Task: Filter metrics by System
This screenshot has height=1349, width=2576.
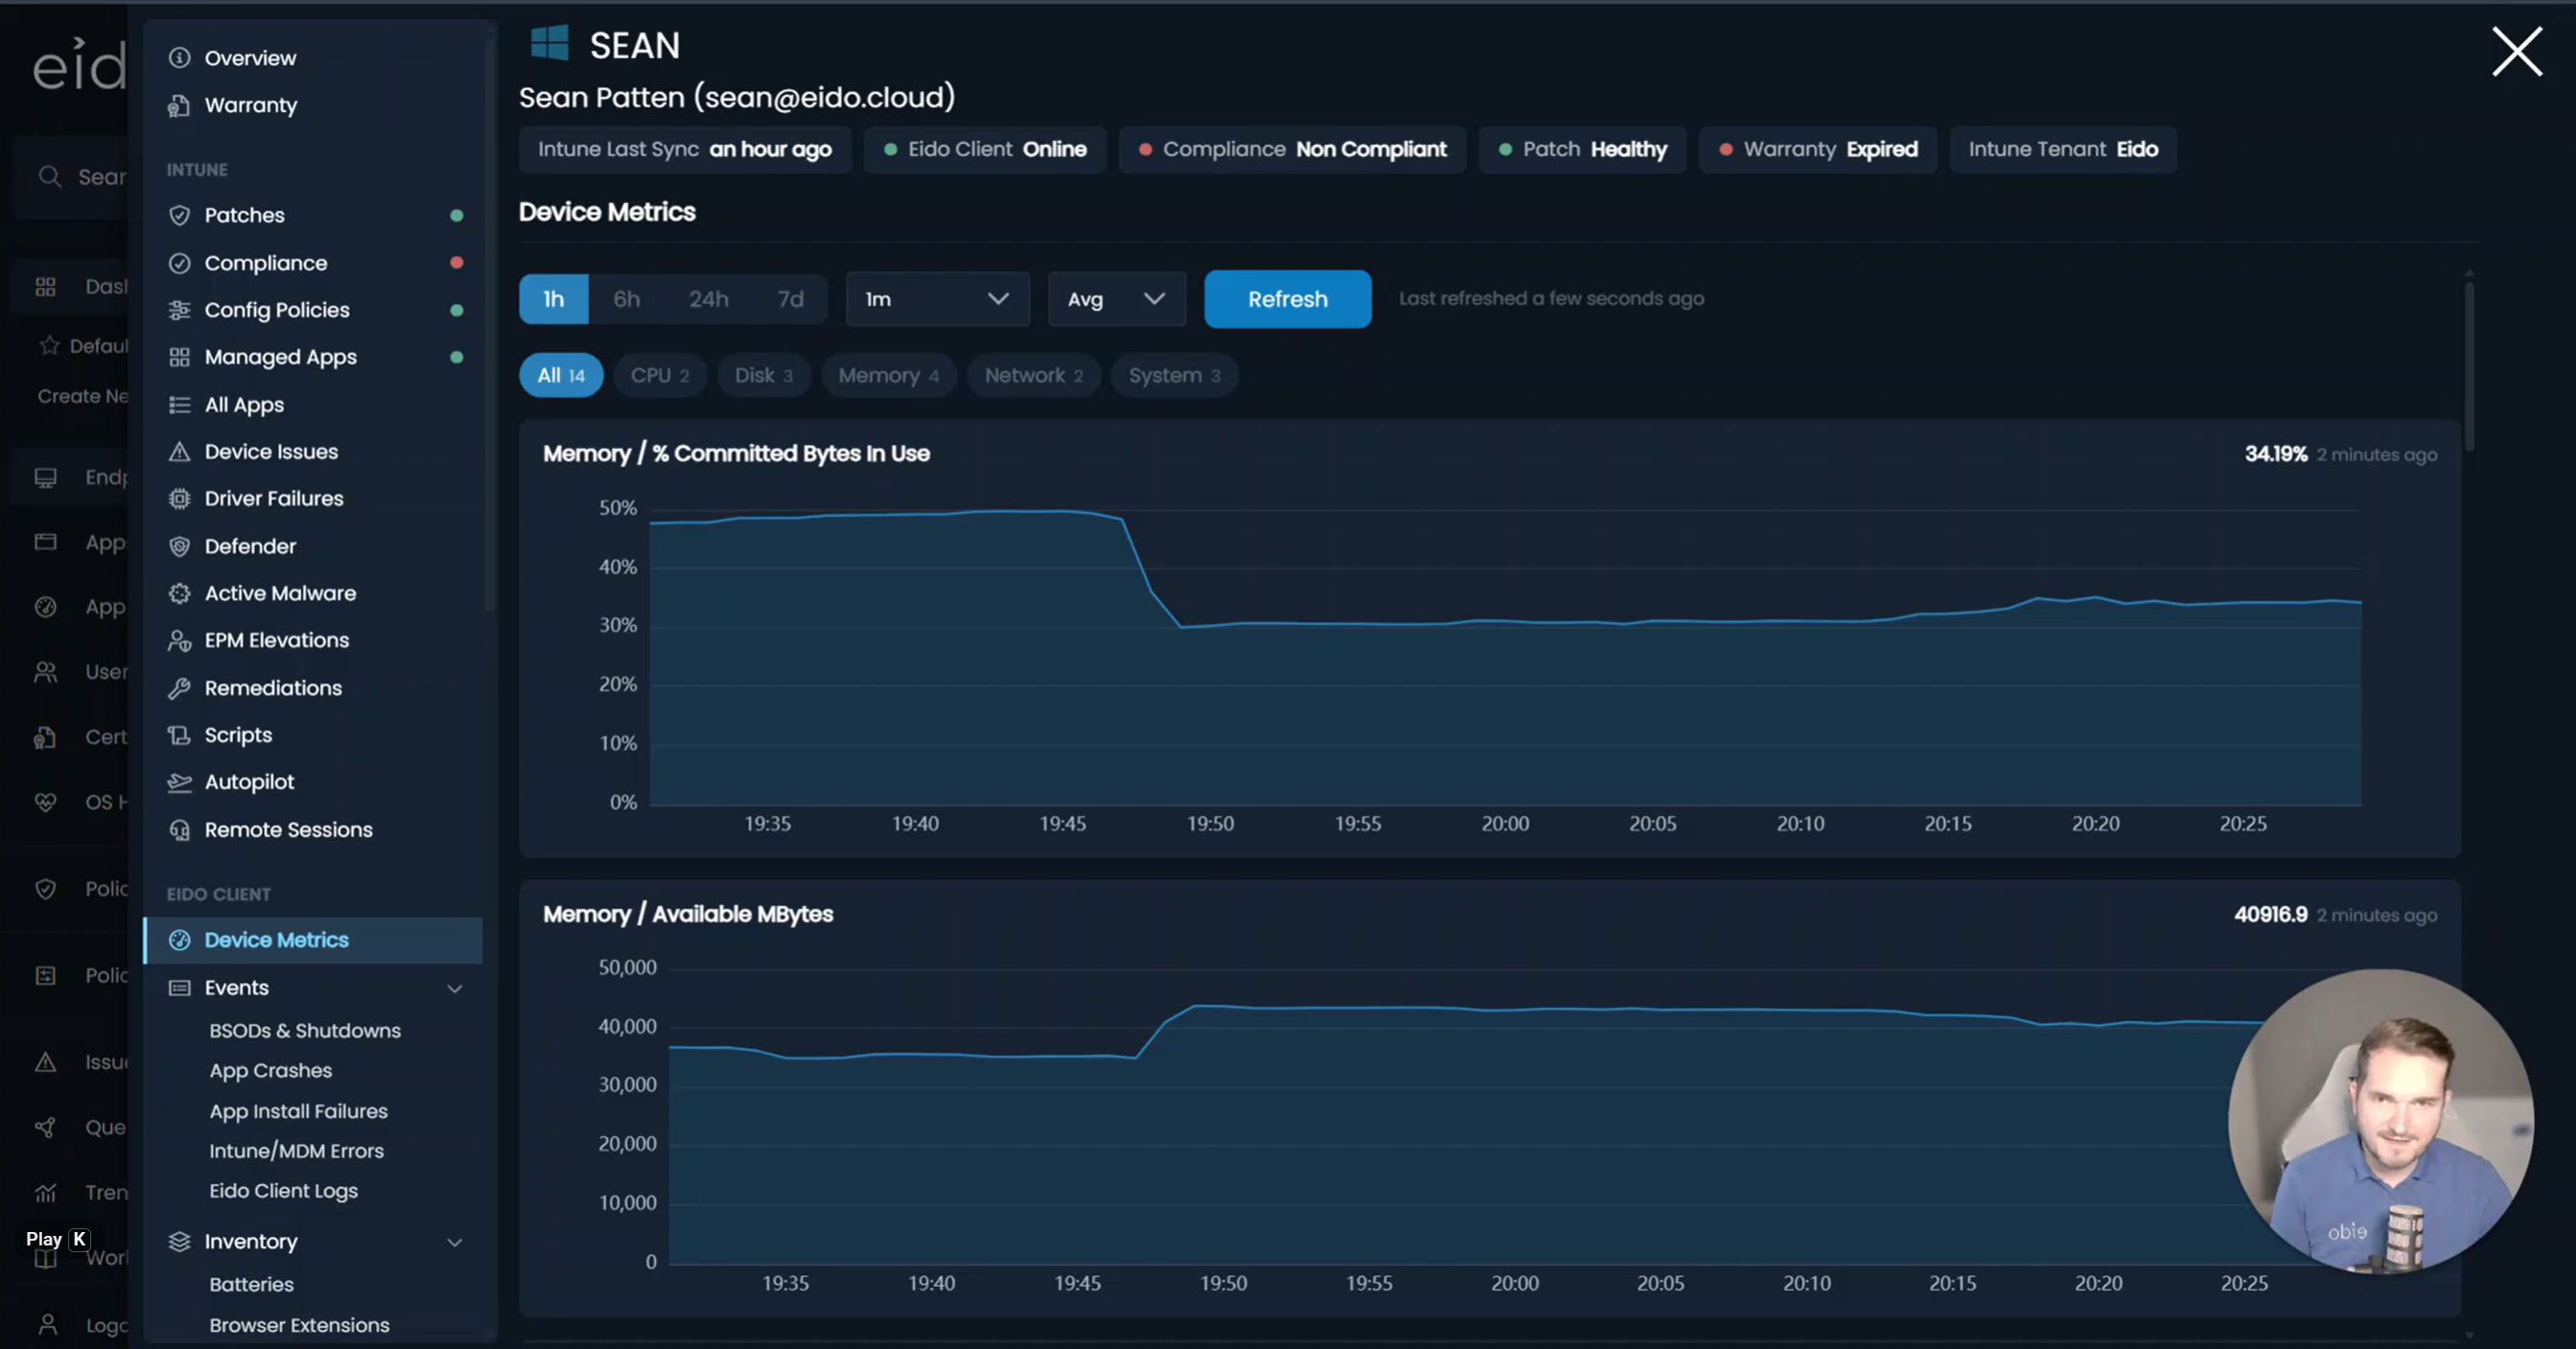Action: click(1175, 376)
